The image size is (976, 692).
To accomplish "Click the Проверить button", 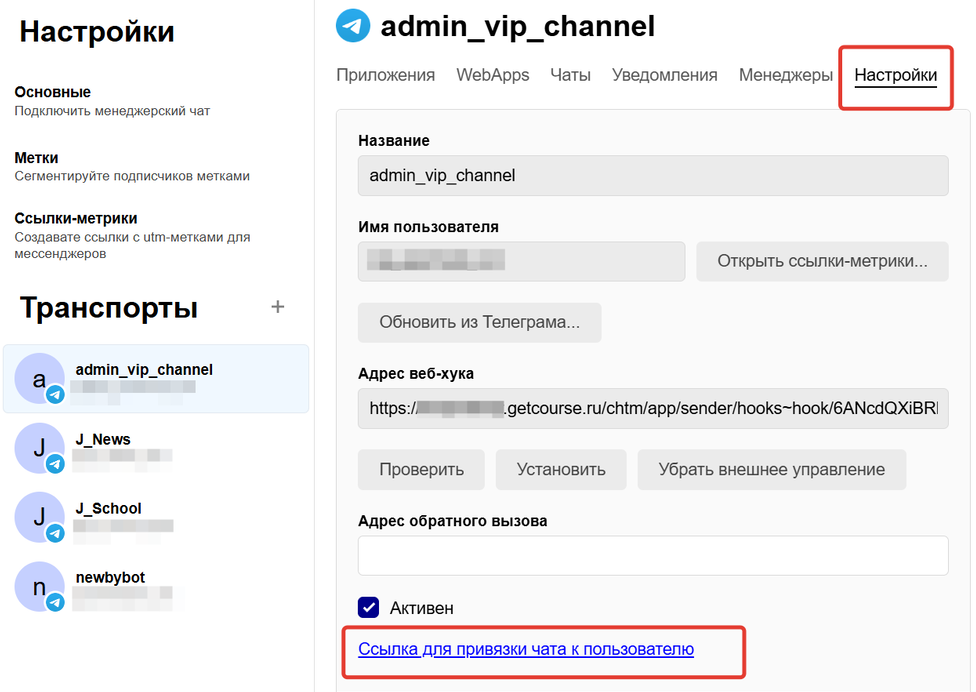I will tap(421, 469).
